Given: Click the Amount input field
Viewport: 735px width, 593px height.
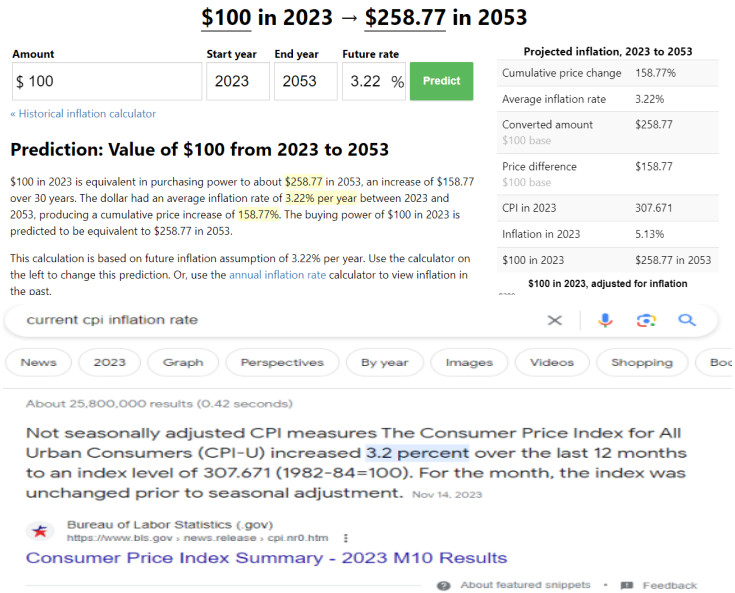Looking at the screenshot, I should pos(107,81).
